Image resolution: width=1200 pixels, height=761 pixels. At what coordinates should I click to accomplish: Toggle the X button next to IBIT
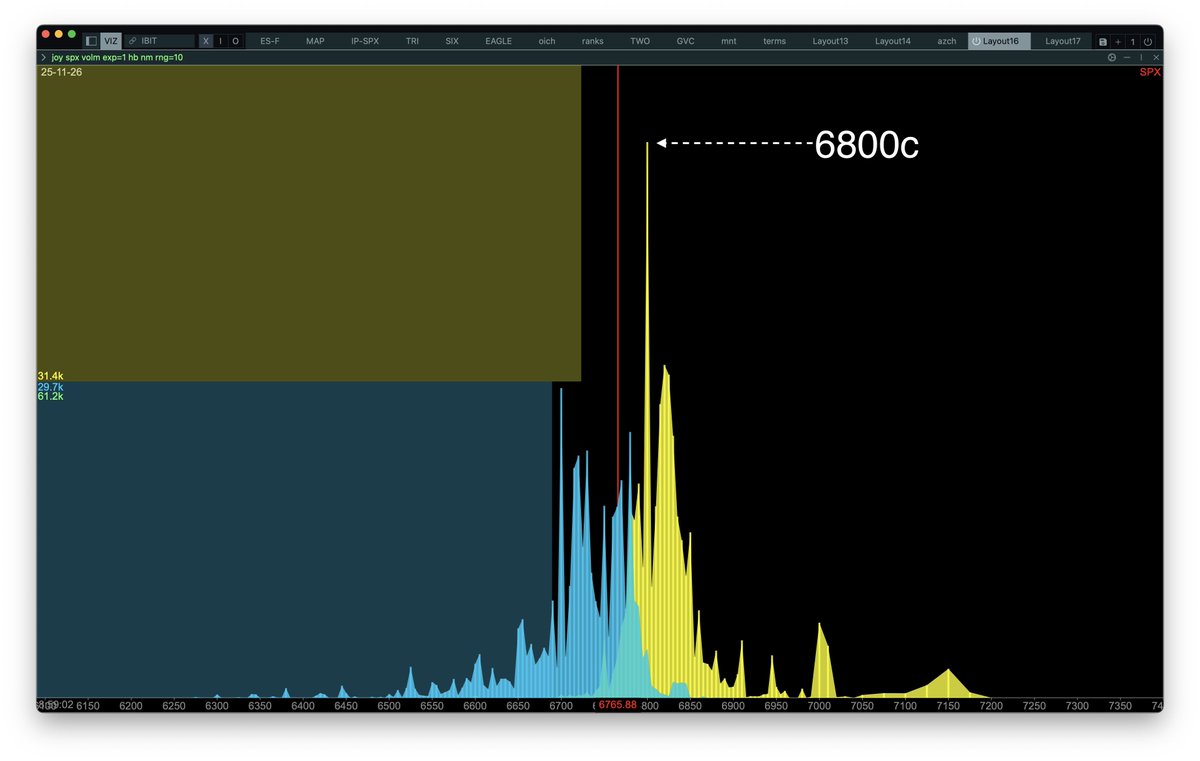[x=204, y=41]
